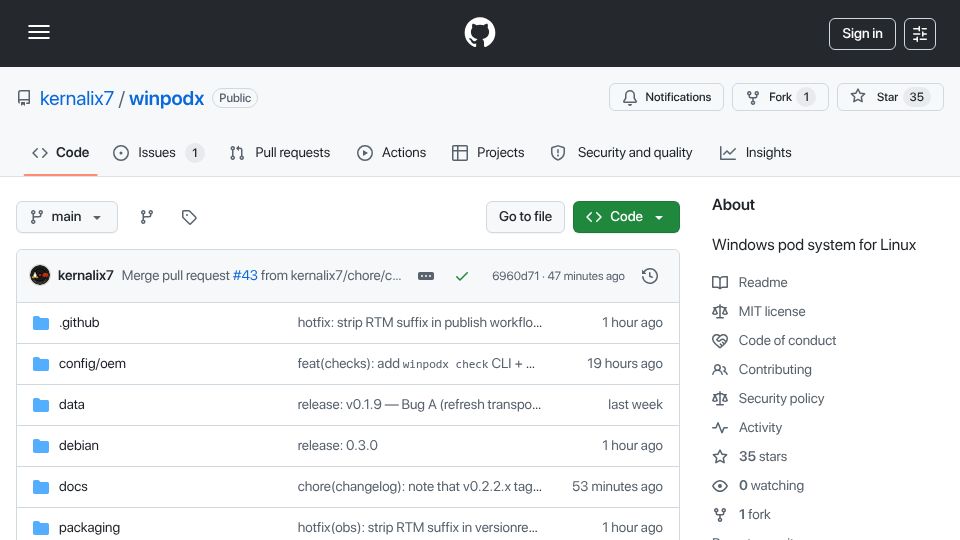Expand the main branch dropdown
960x540 pixels.
pos(67,217)
